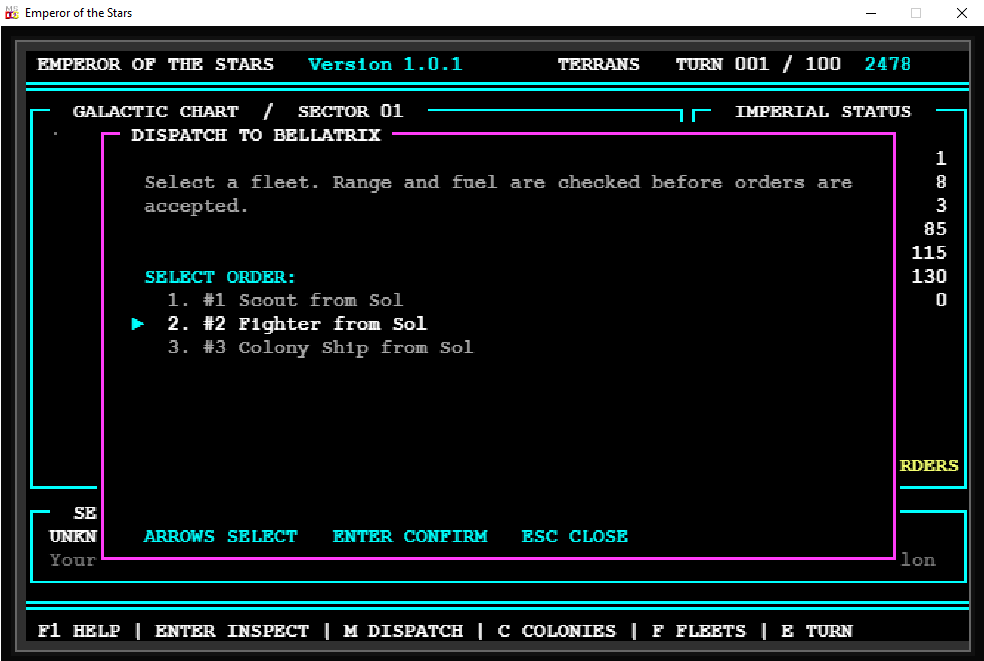This screenshot has width=984, height=661.
Task: Click the SELECT ORDER: heading
Action: point(220,277)
